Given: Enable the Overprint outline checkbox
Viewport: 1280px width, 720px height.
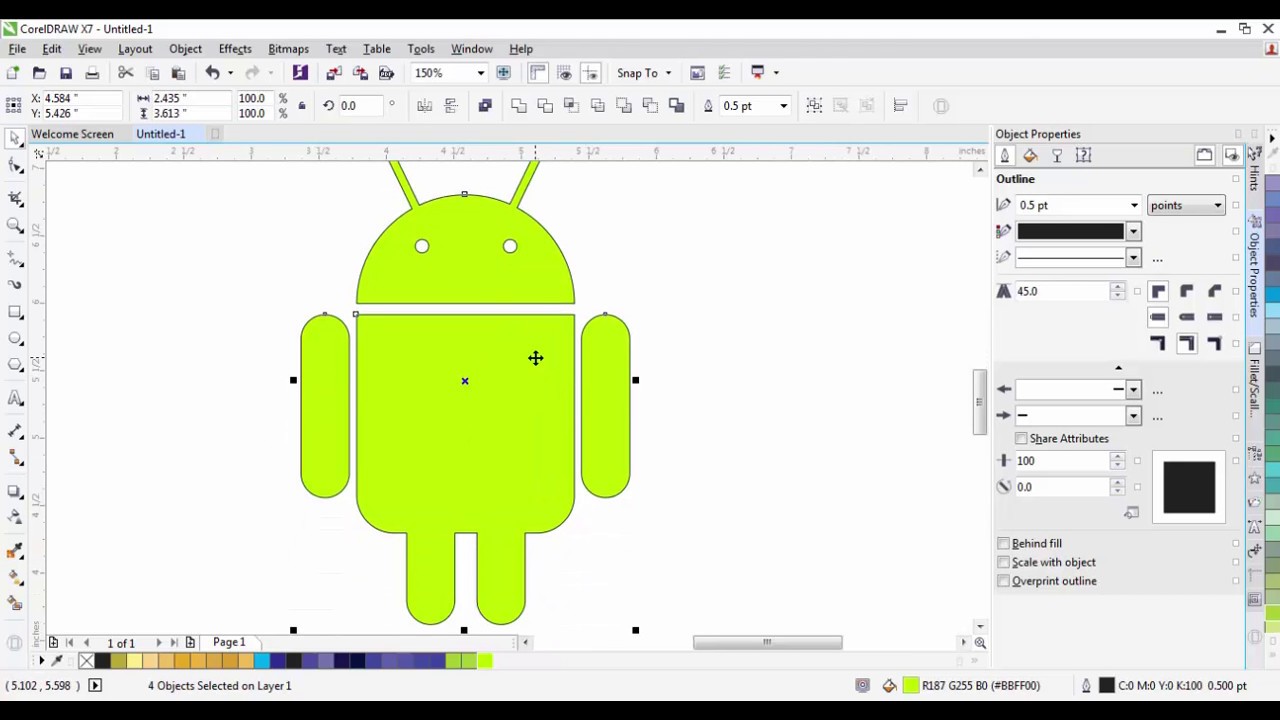Looking at the screenshot, I should coord(1003,581).
